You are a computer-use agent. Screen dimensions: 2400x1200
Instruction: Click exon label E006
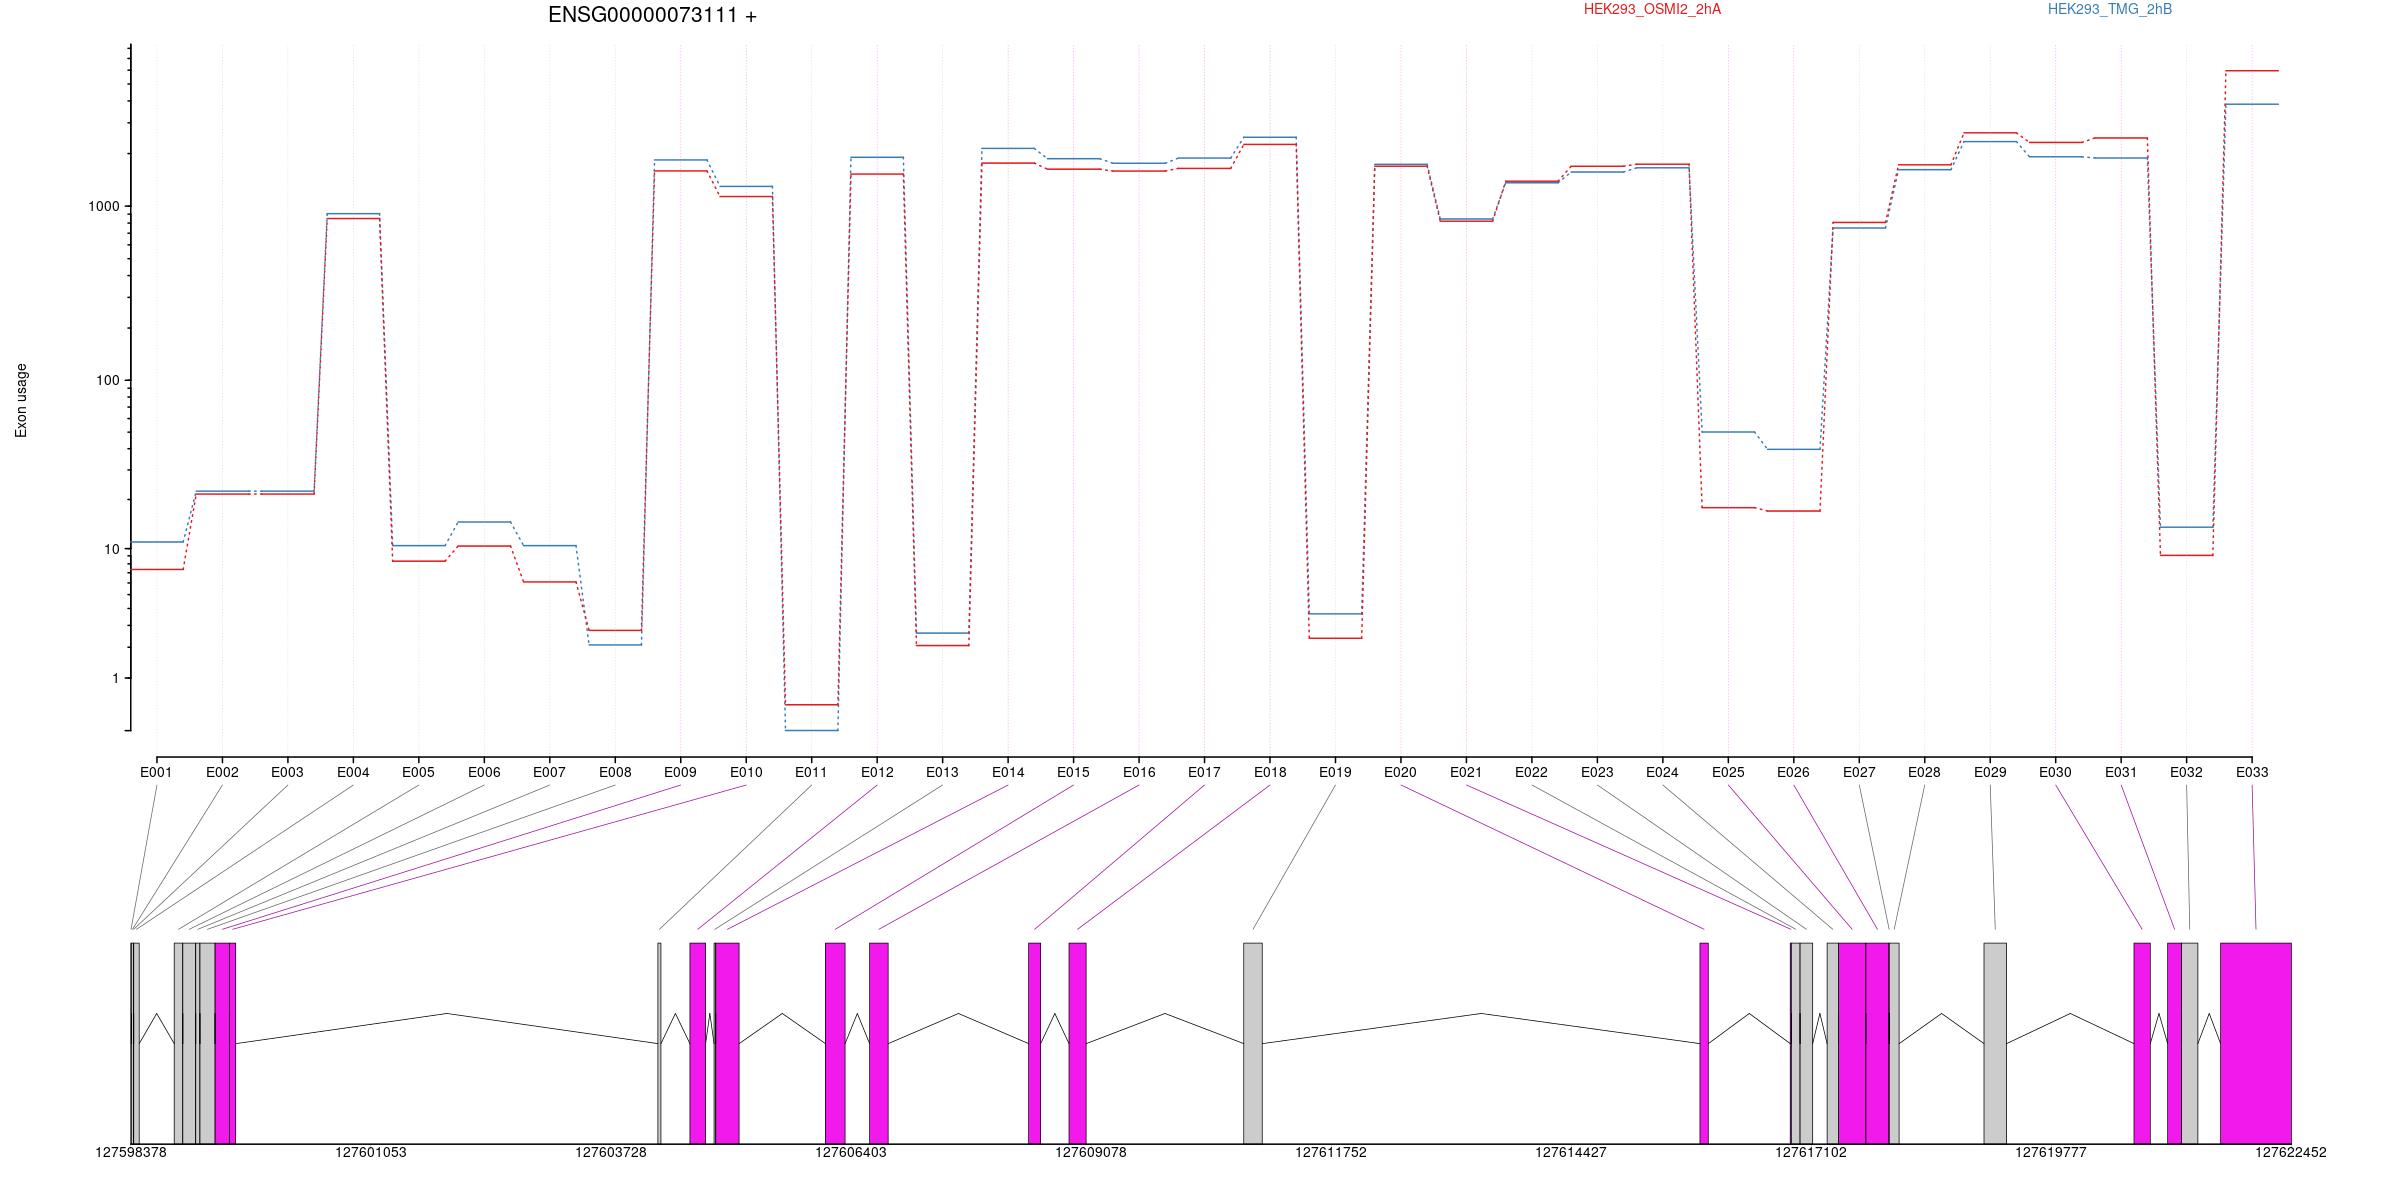484,772
